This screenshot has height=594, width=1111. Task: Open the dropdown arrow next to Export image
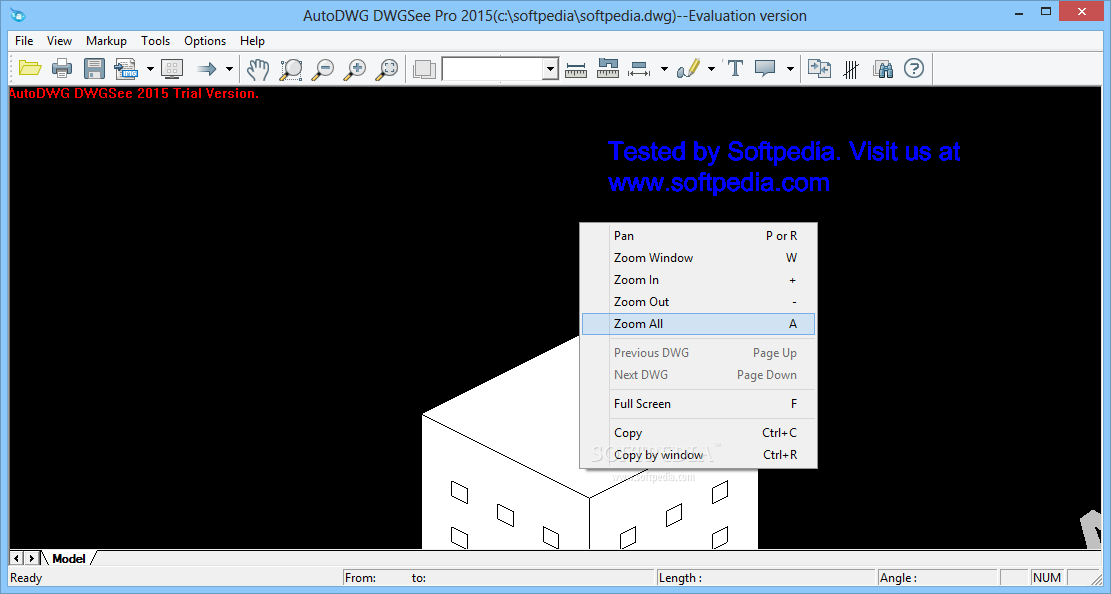pos(150,69)
